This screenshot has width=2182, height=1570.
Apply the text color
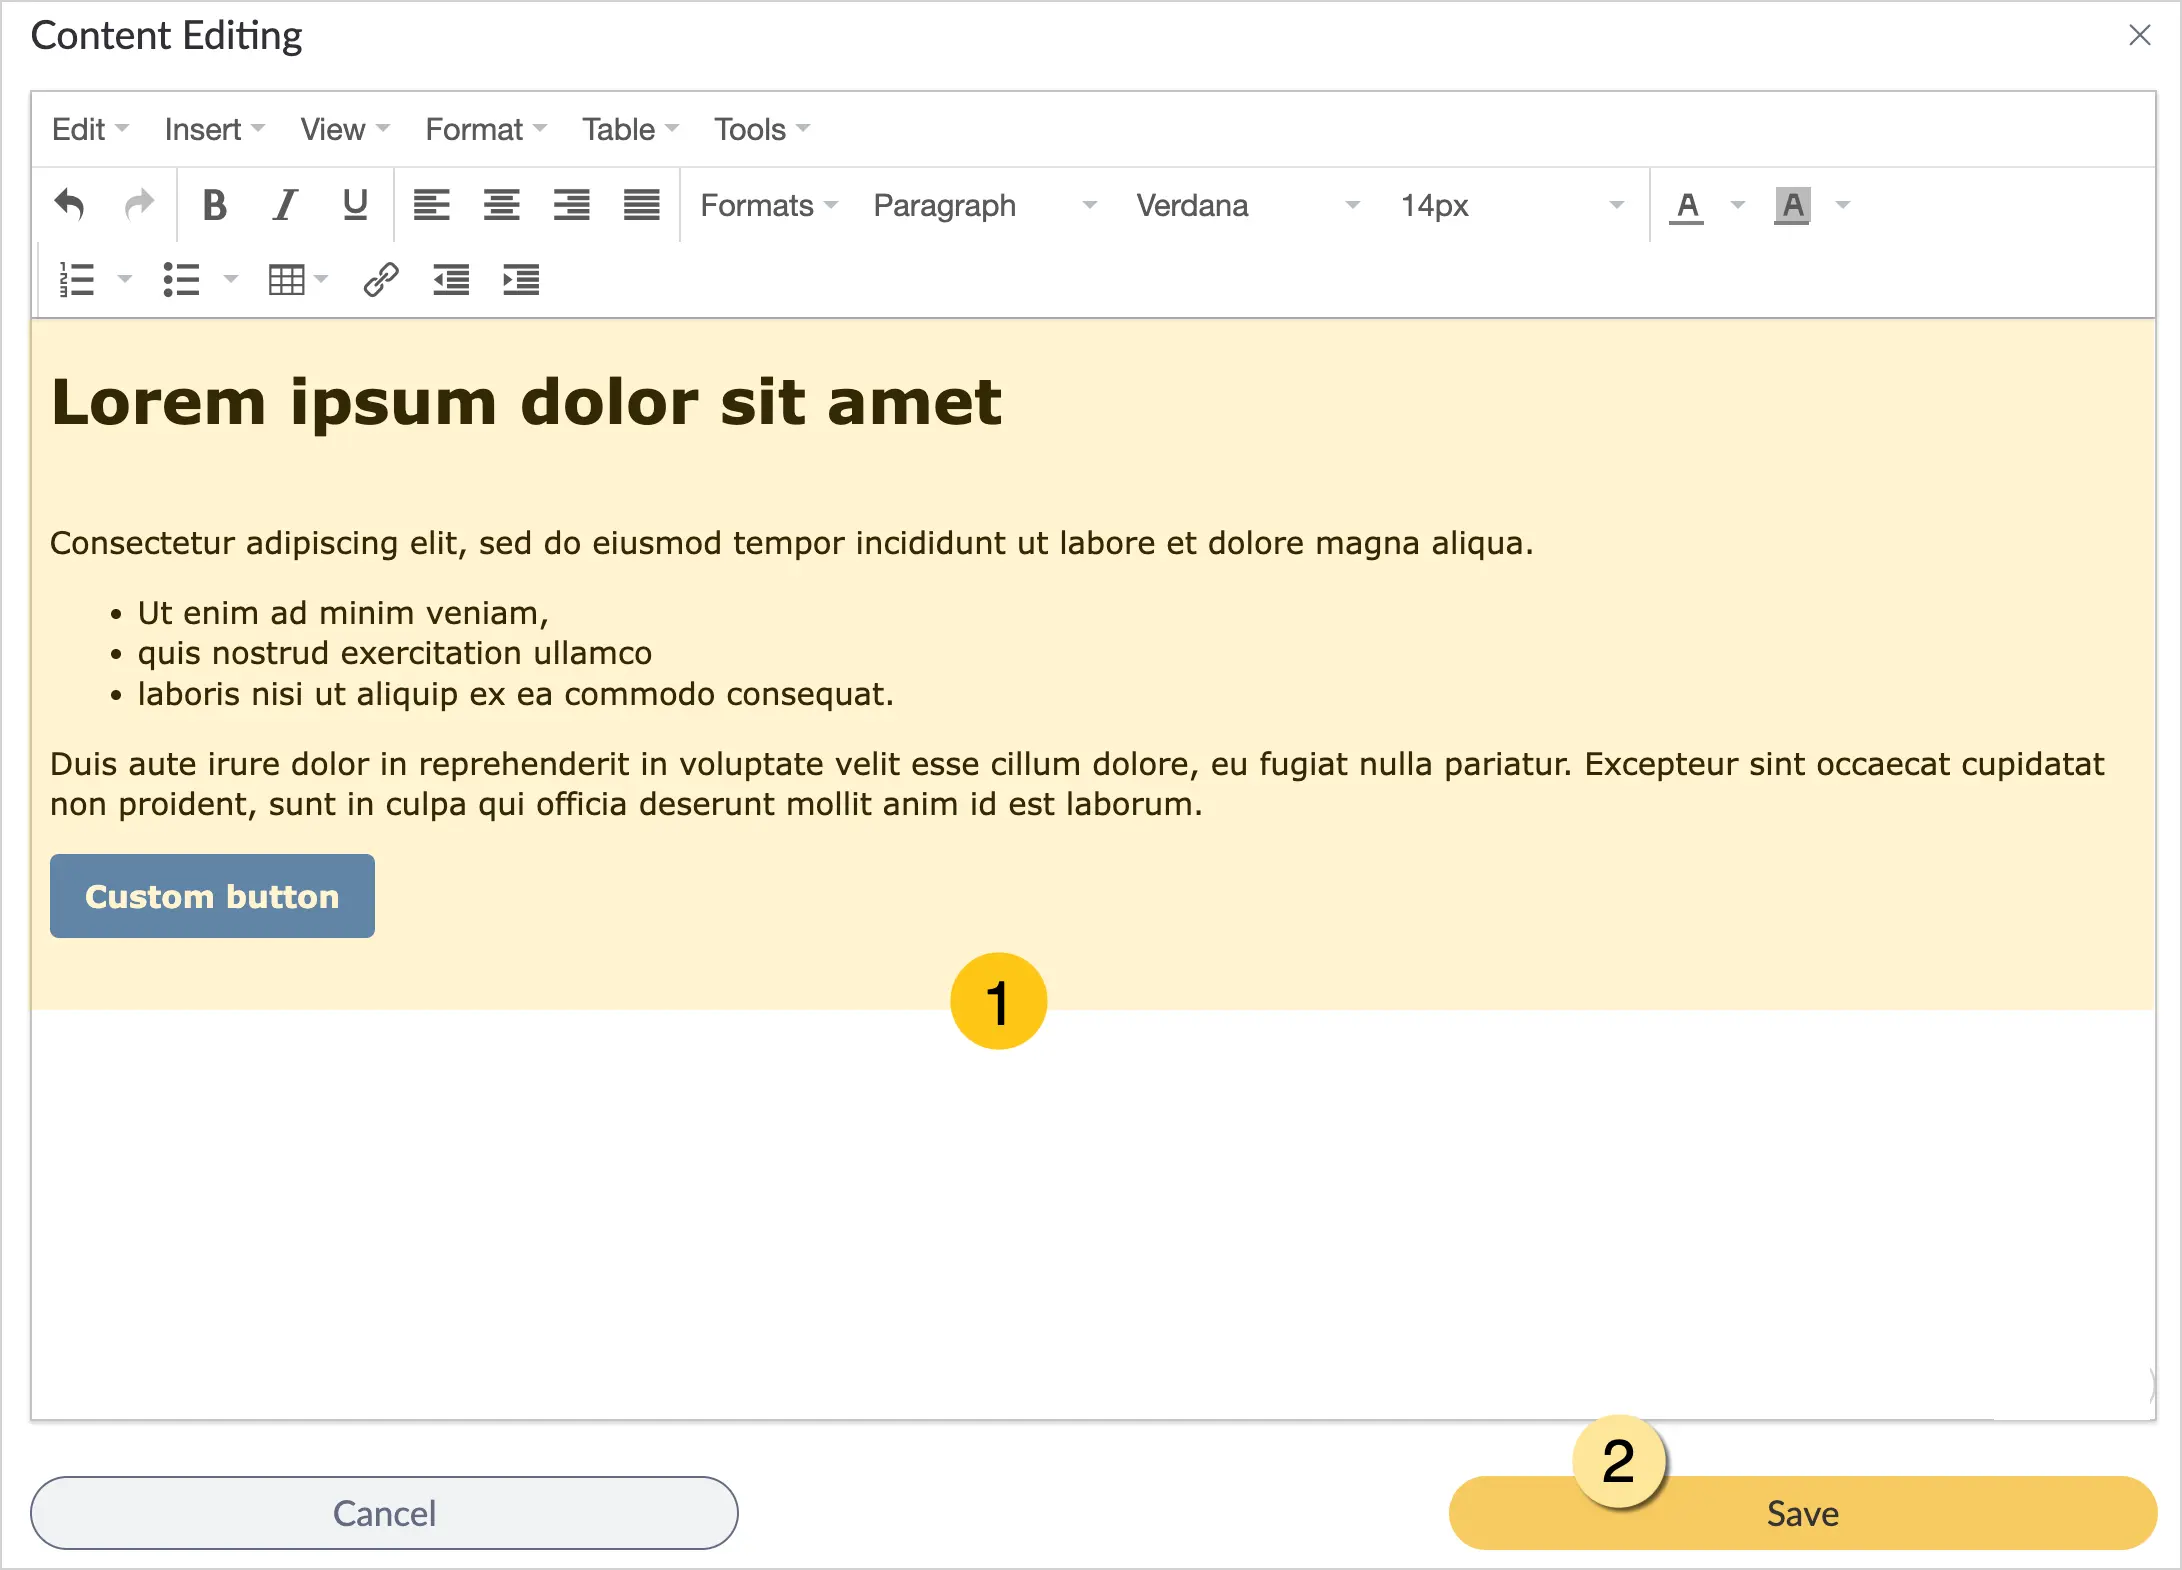pyautogui.click(x=1687, y=206)
